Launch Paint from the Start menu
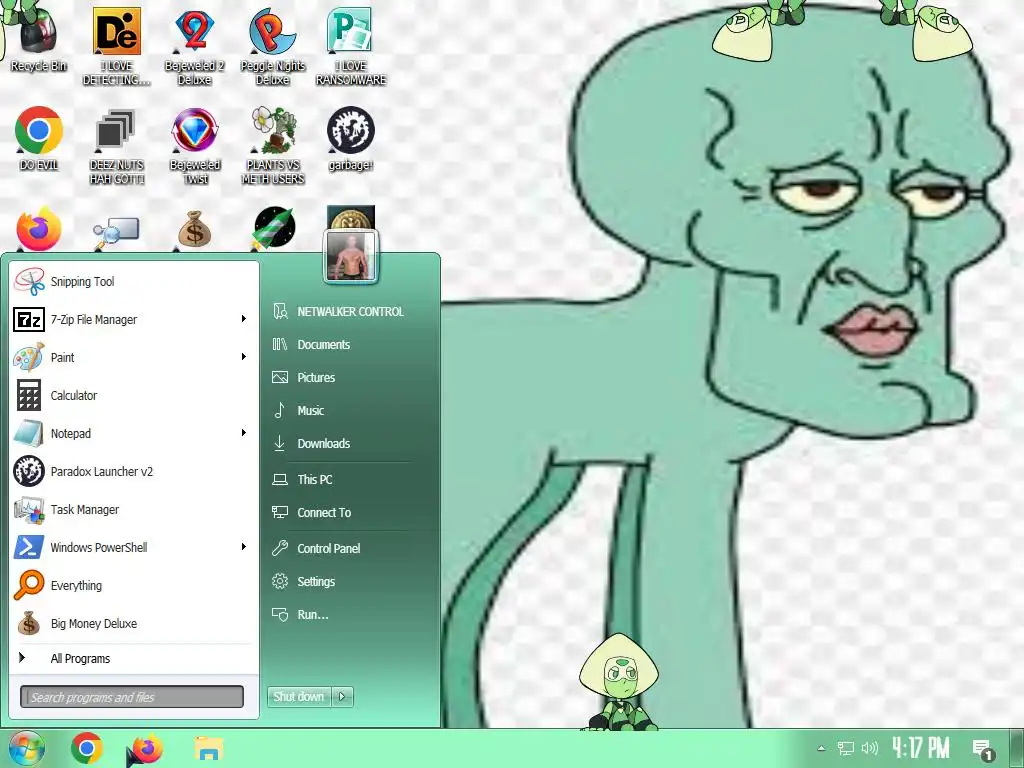 (x=133, y=357)
